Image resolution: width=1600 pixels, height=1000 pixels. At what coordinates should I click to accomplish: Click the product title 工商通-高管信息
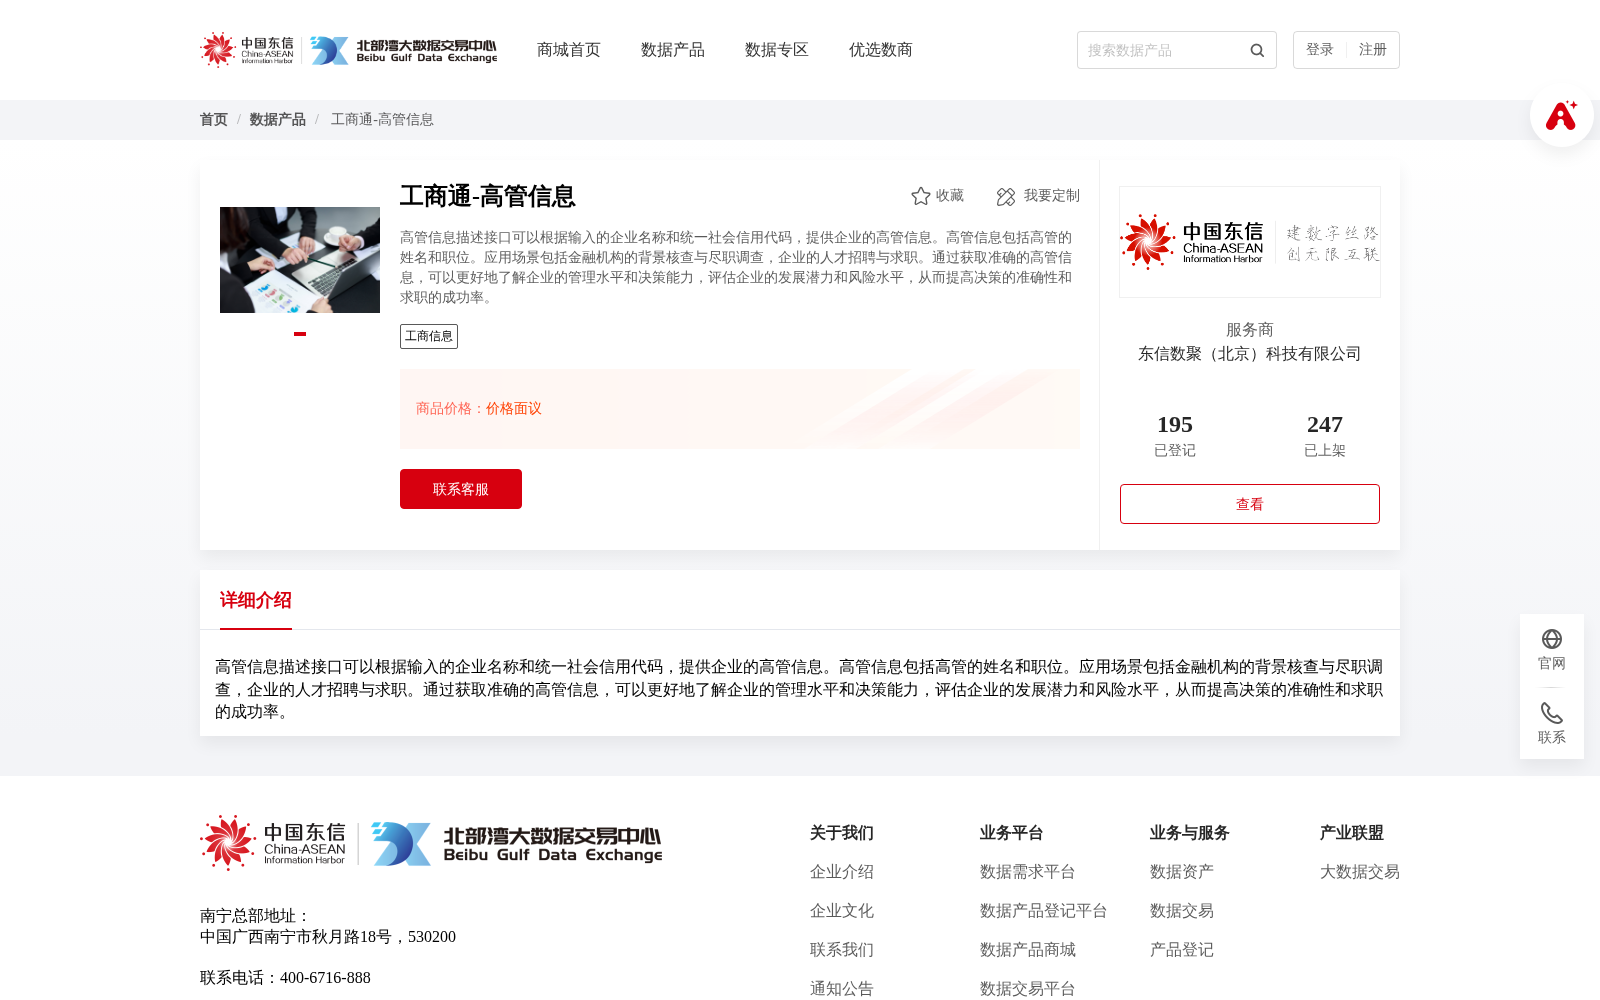tap(488, 196)
